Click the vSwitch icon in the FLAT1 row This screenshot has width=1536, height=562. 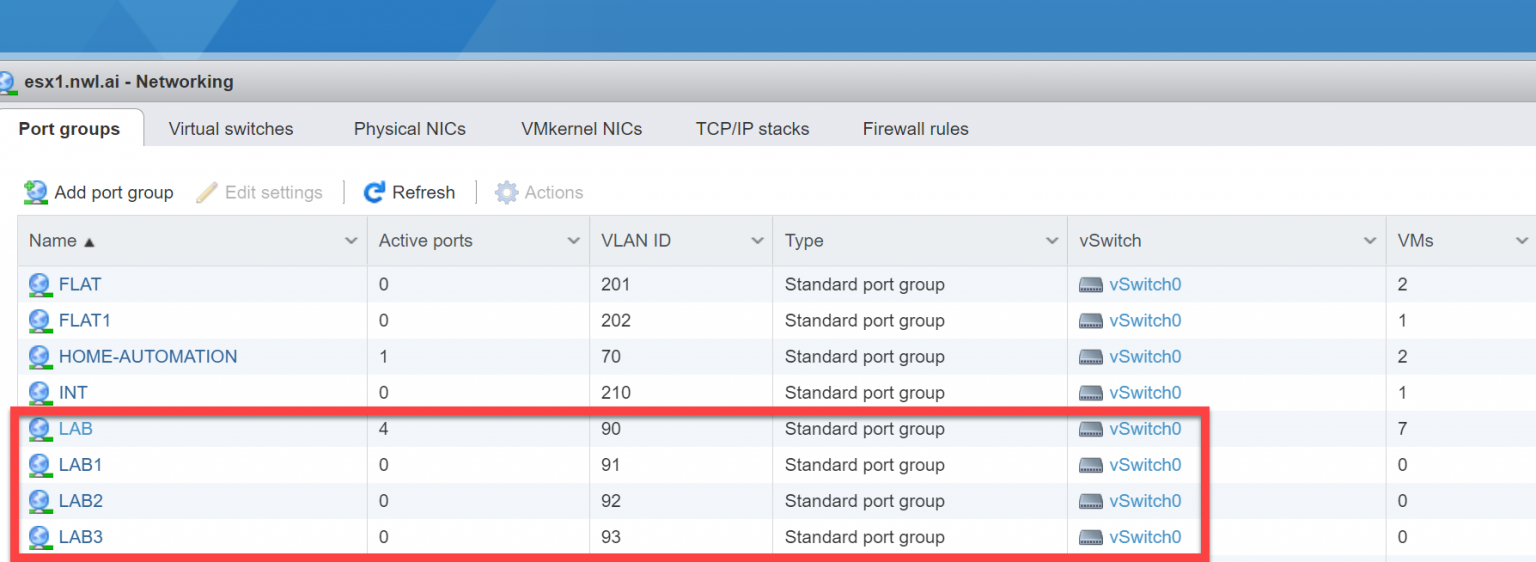pos(1091,321)
